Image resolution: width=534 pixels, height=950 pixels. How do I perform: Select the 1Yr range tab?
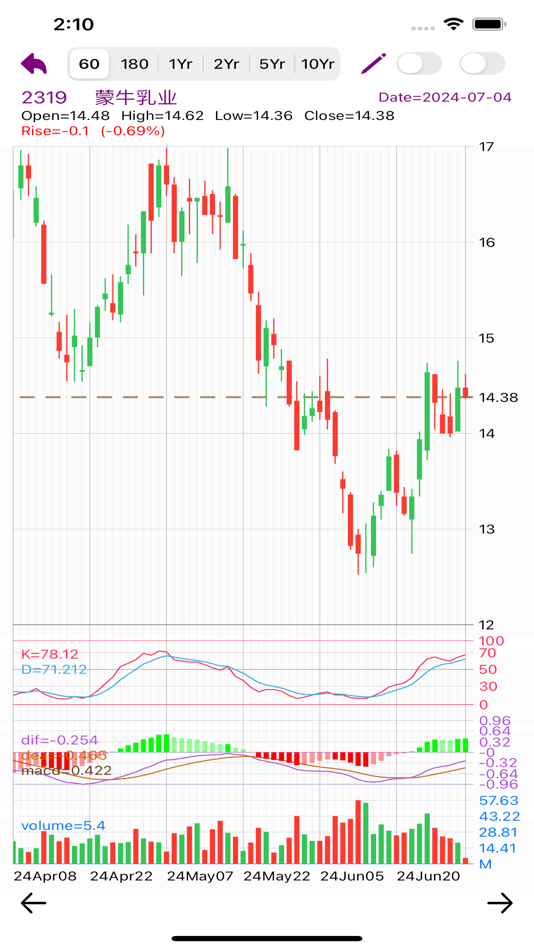[x=181, y=64]
